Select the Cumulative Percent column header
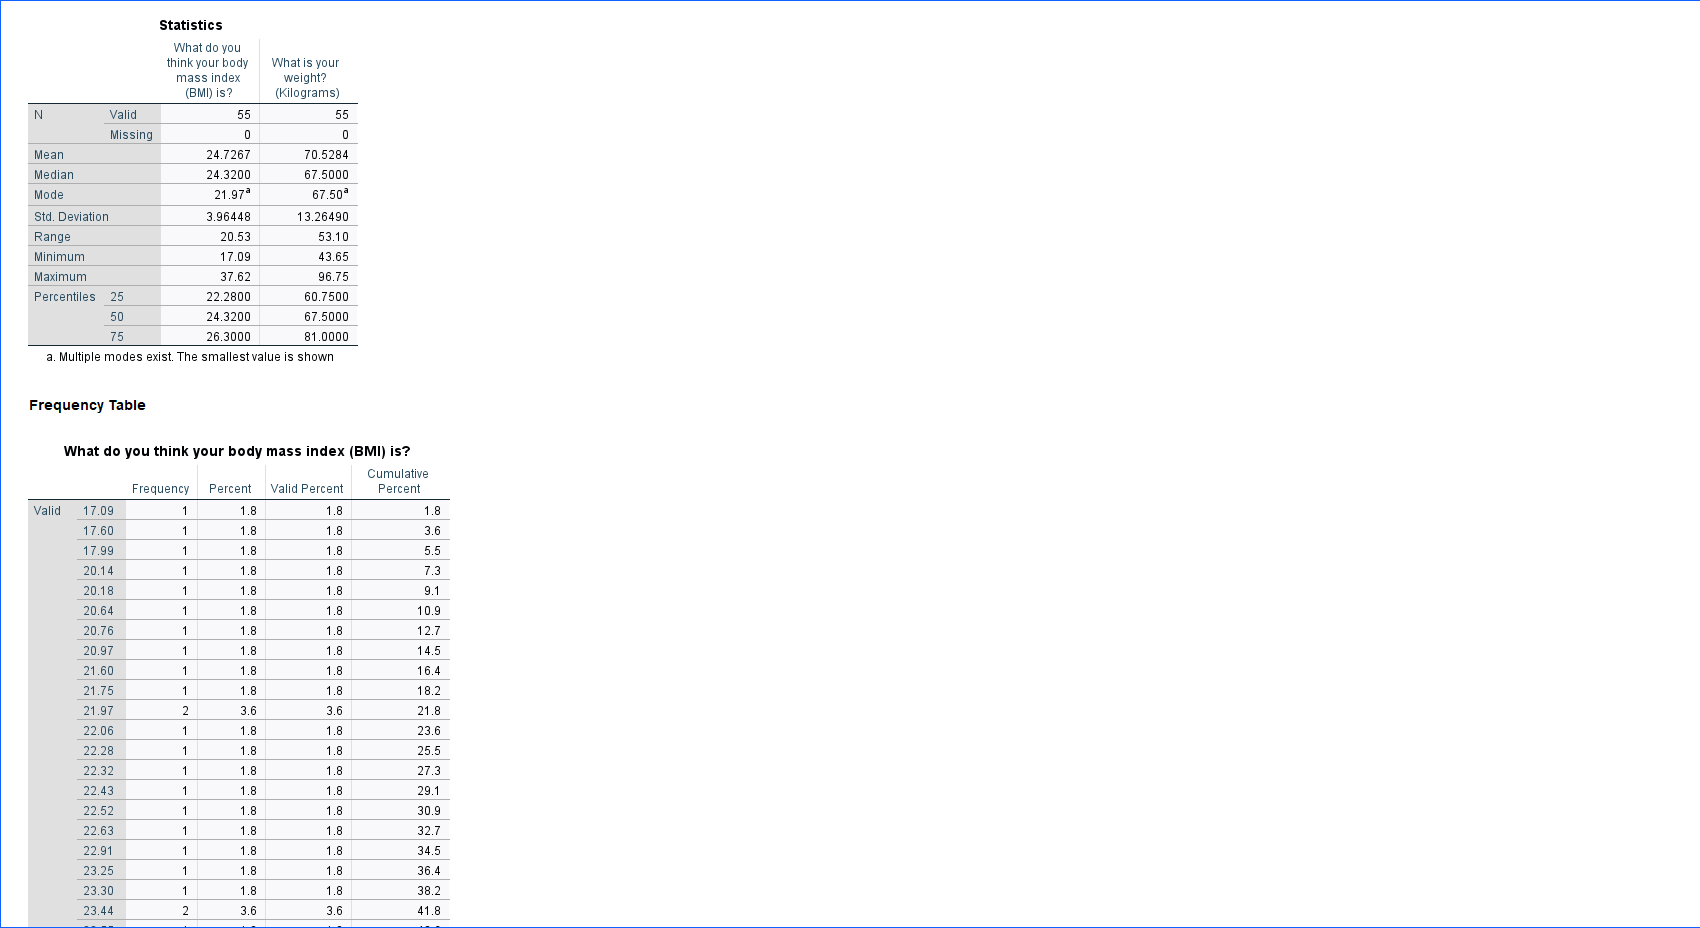 398,481
